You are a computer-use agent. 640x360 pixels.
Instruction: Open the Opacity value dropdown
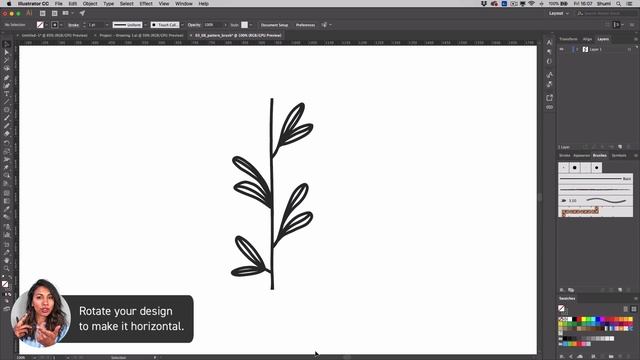225,25
